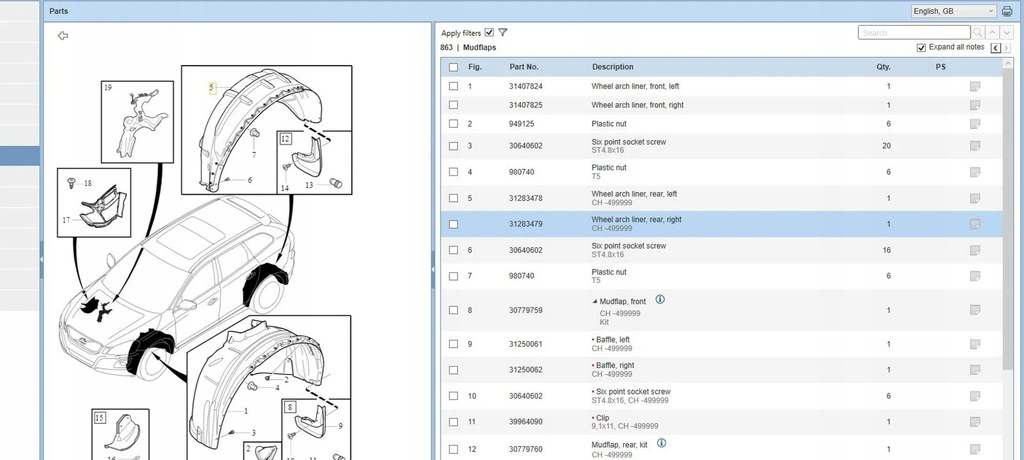1024x460 pixels.
Task: Select checkbox for part 31250061
Action: pos(453,344)
